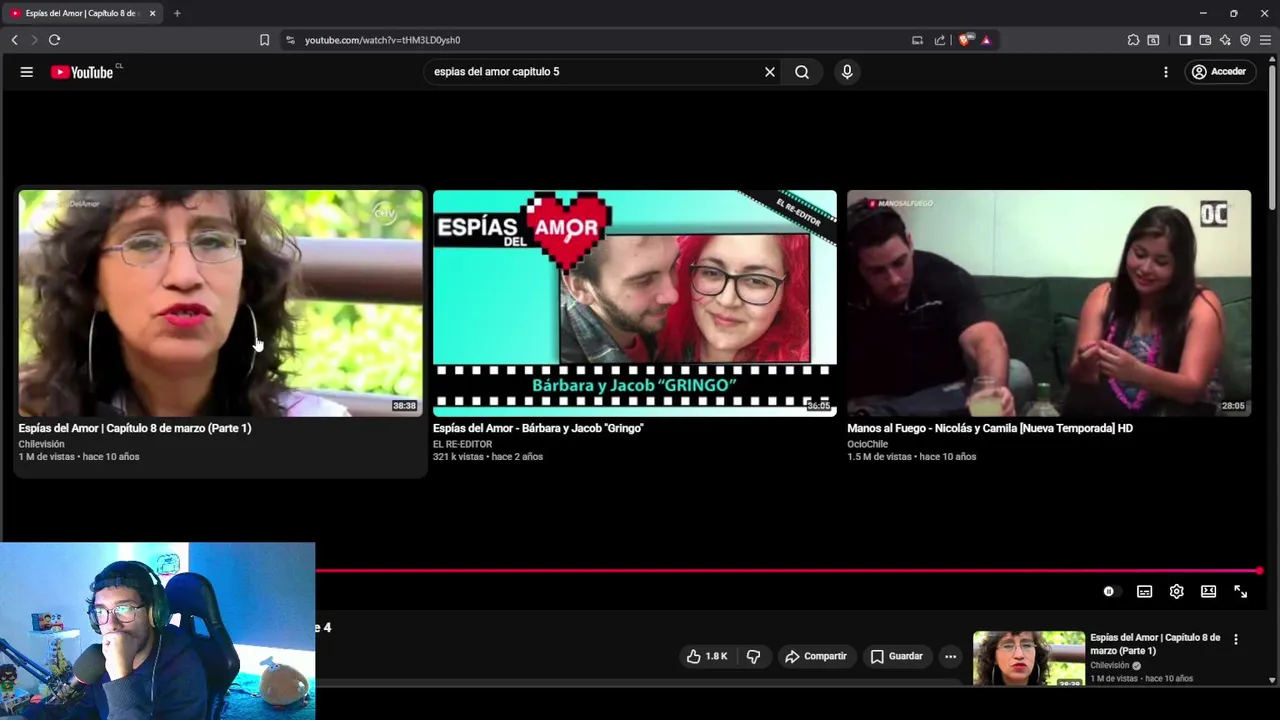Open the sidebar suggested video thumbnail
Screen dimensions: 1280x720
[x=1029, y=658]
